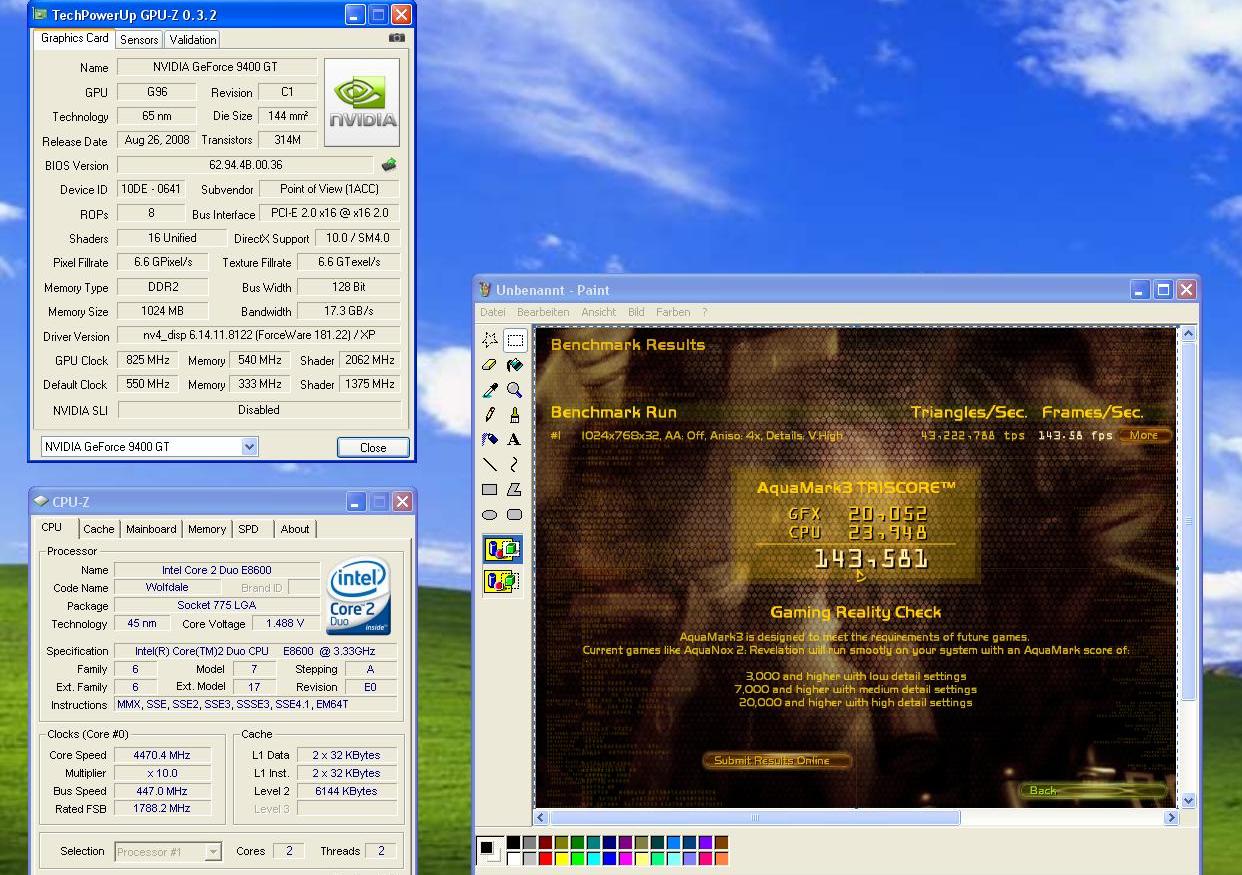Select the Curve tool in Paint
The width and height of the screenshot is (1242, 875).
[515, 465]
